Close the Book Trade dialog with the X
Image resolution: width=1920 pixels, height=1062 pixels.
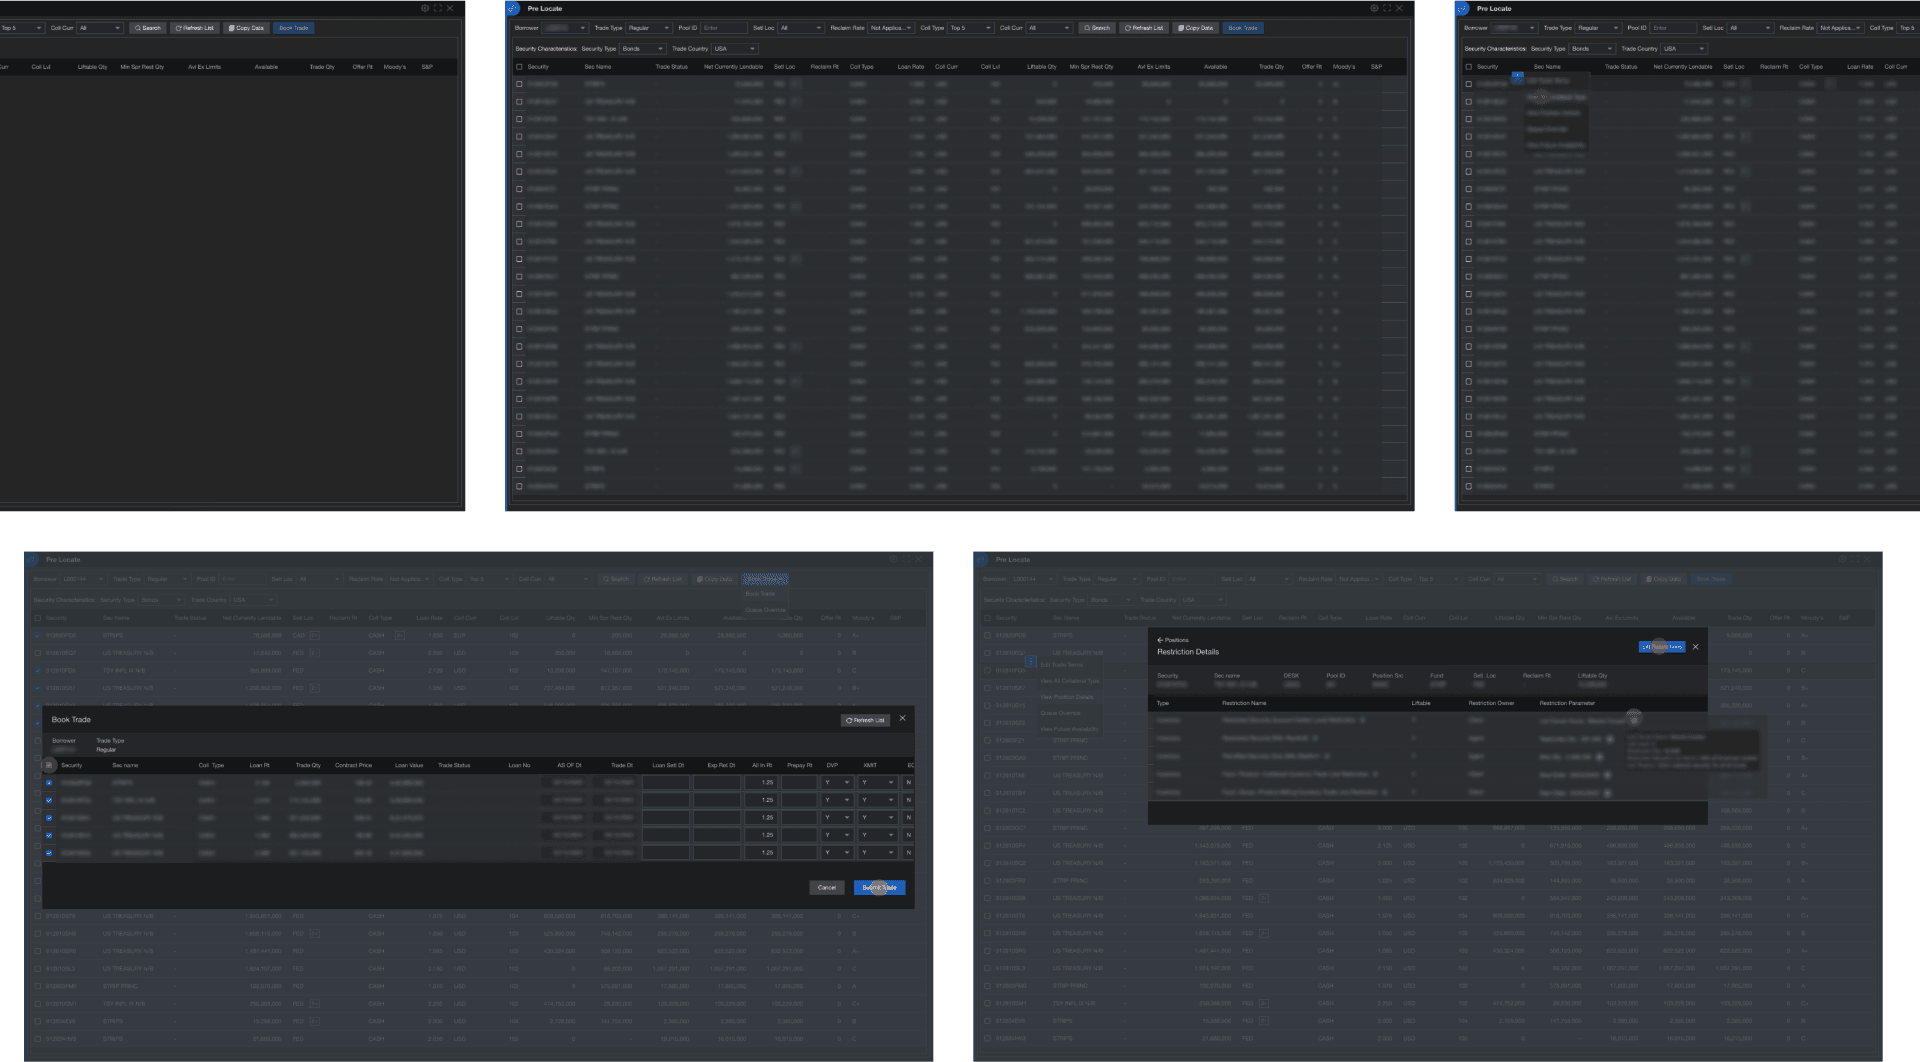tap(902, 718)
